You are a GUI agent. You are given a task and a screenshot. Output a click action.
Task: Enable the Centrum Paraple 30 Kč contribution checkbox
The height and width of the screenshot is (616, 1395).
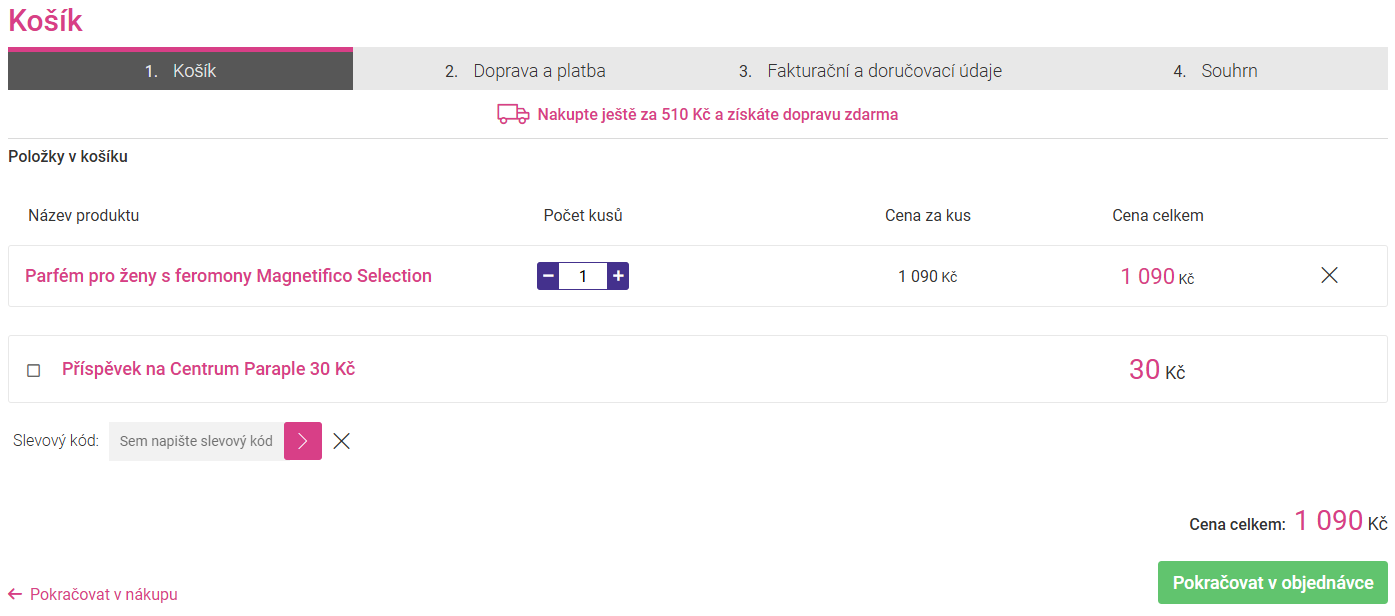click(x=34, y=370)
